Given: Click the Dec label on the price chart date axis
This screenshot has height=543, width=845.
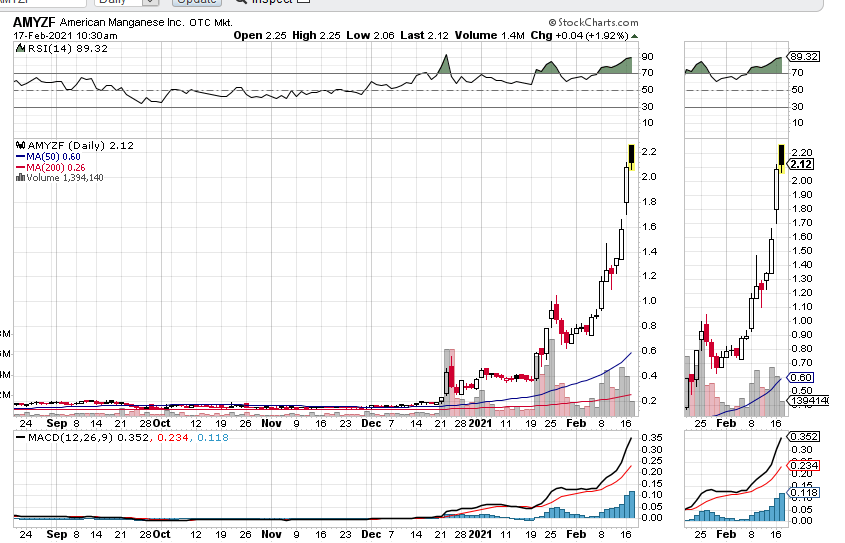Looking at the screenshot, I should (371, 423).
